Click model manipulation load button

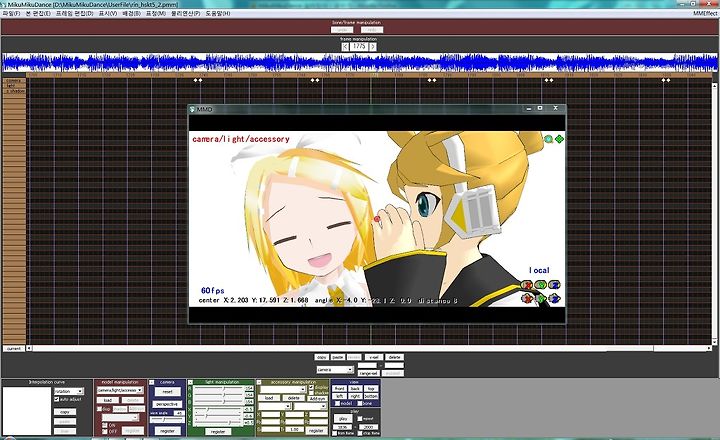click(x=107, y=400)
